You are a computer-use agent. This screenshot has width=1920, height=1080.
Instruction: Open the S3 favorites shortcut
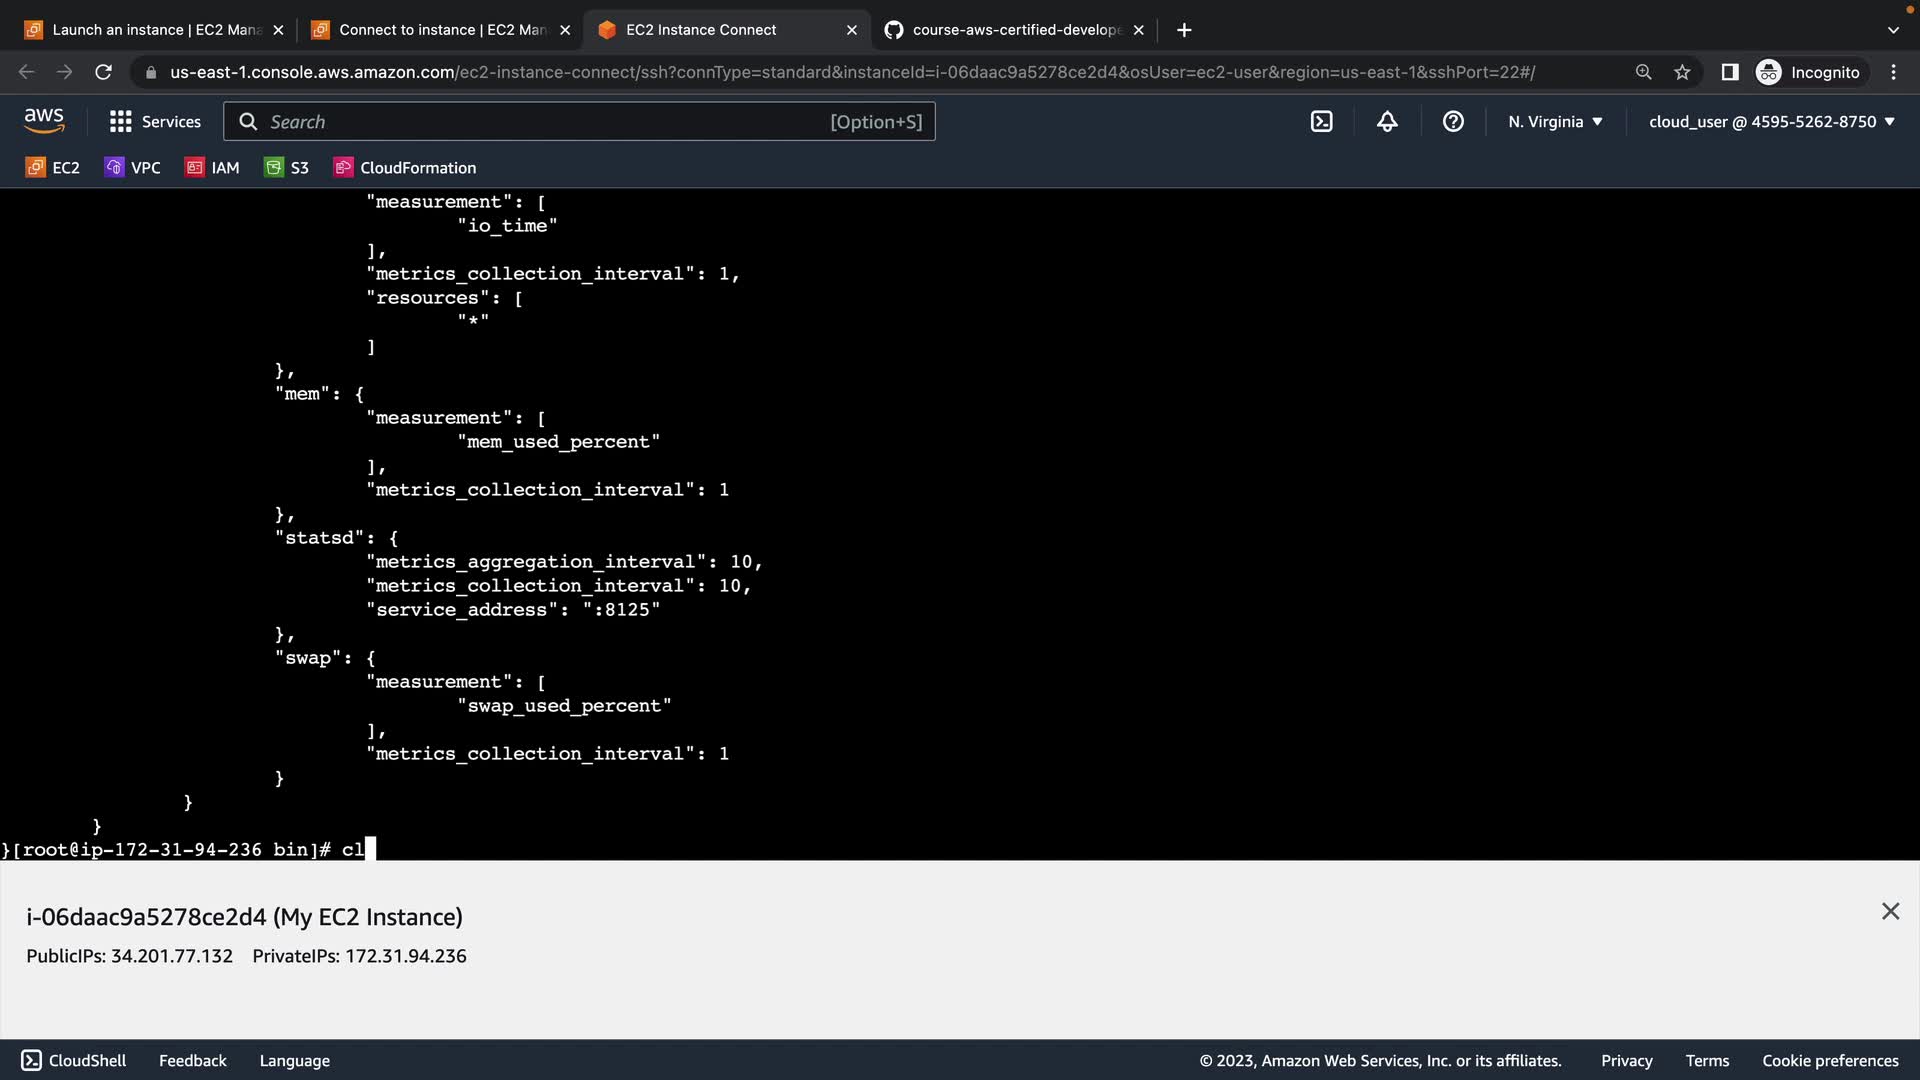click(x=287, y=168)
